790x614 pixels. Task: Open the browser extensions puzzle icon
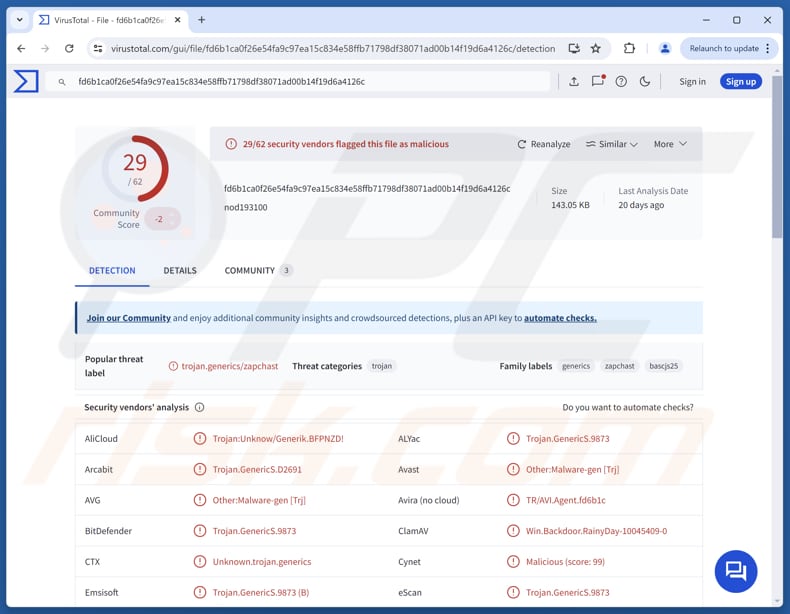click(629, 48)
